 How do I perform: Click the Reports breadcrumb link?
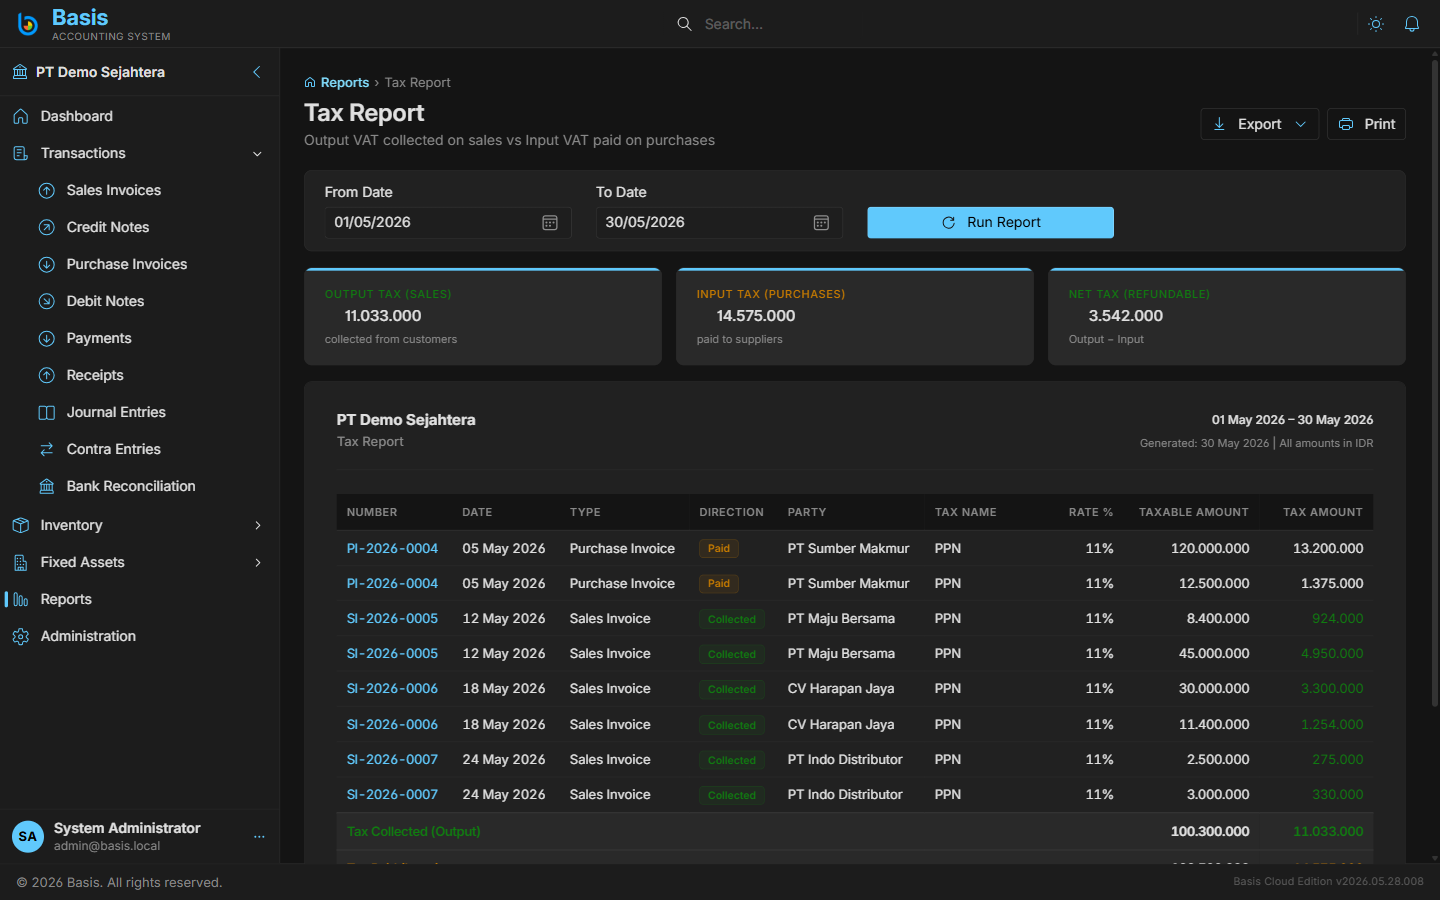pyautogui.click(x=345, y=83)
